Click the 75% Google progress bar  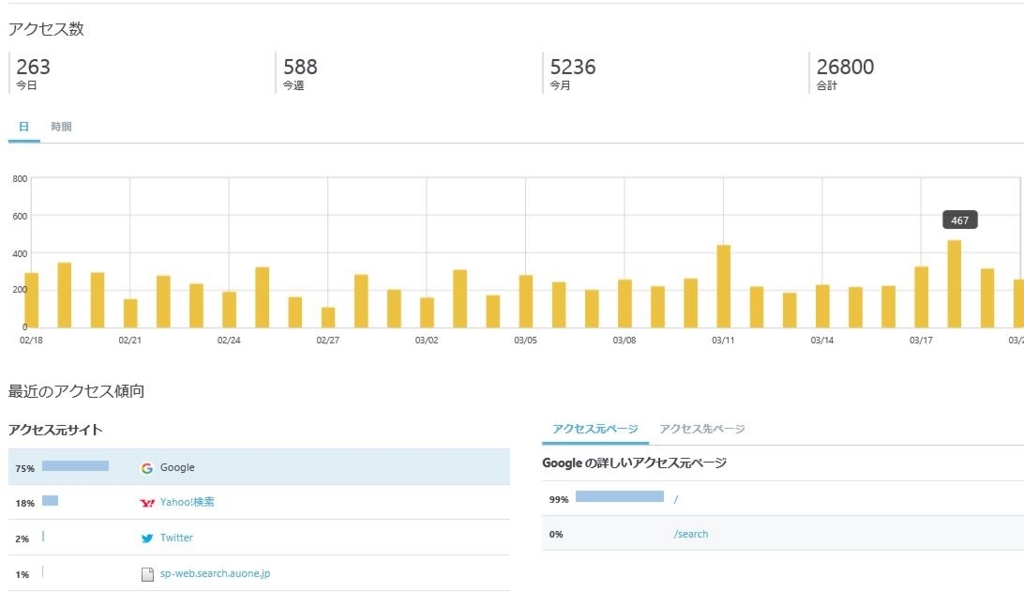click(x=75, y=466)
